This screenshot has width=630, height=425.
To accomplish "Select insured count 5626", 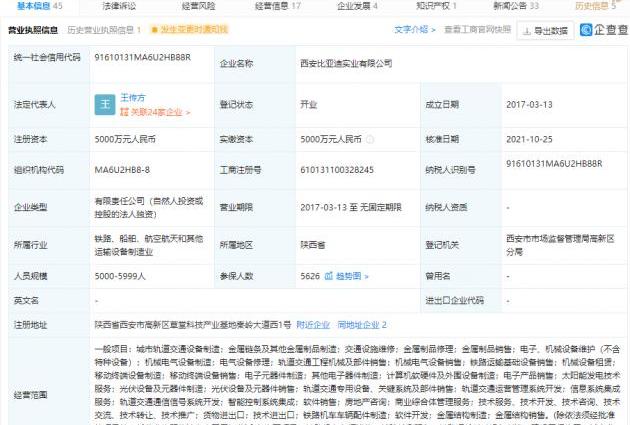I will (x=310, y=276).
